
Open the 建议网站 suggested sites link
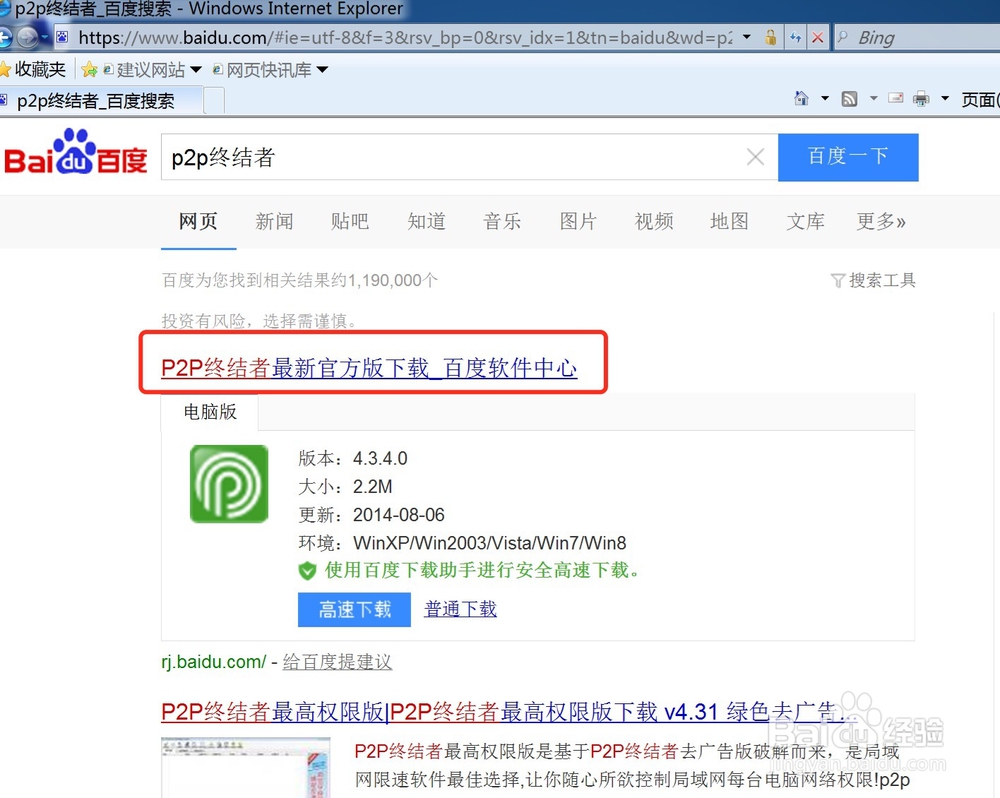[x=145, y=70]
